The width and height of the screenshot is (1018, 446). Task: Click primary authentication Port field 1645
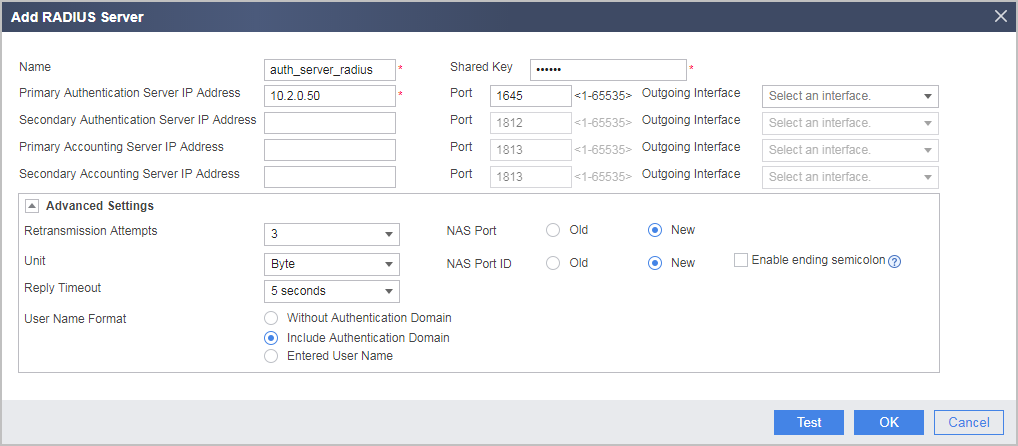530,96
